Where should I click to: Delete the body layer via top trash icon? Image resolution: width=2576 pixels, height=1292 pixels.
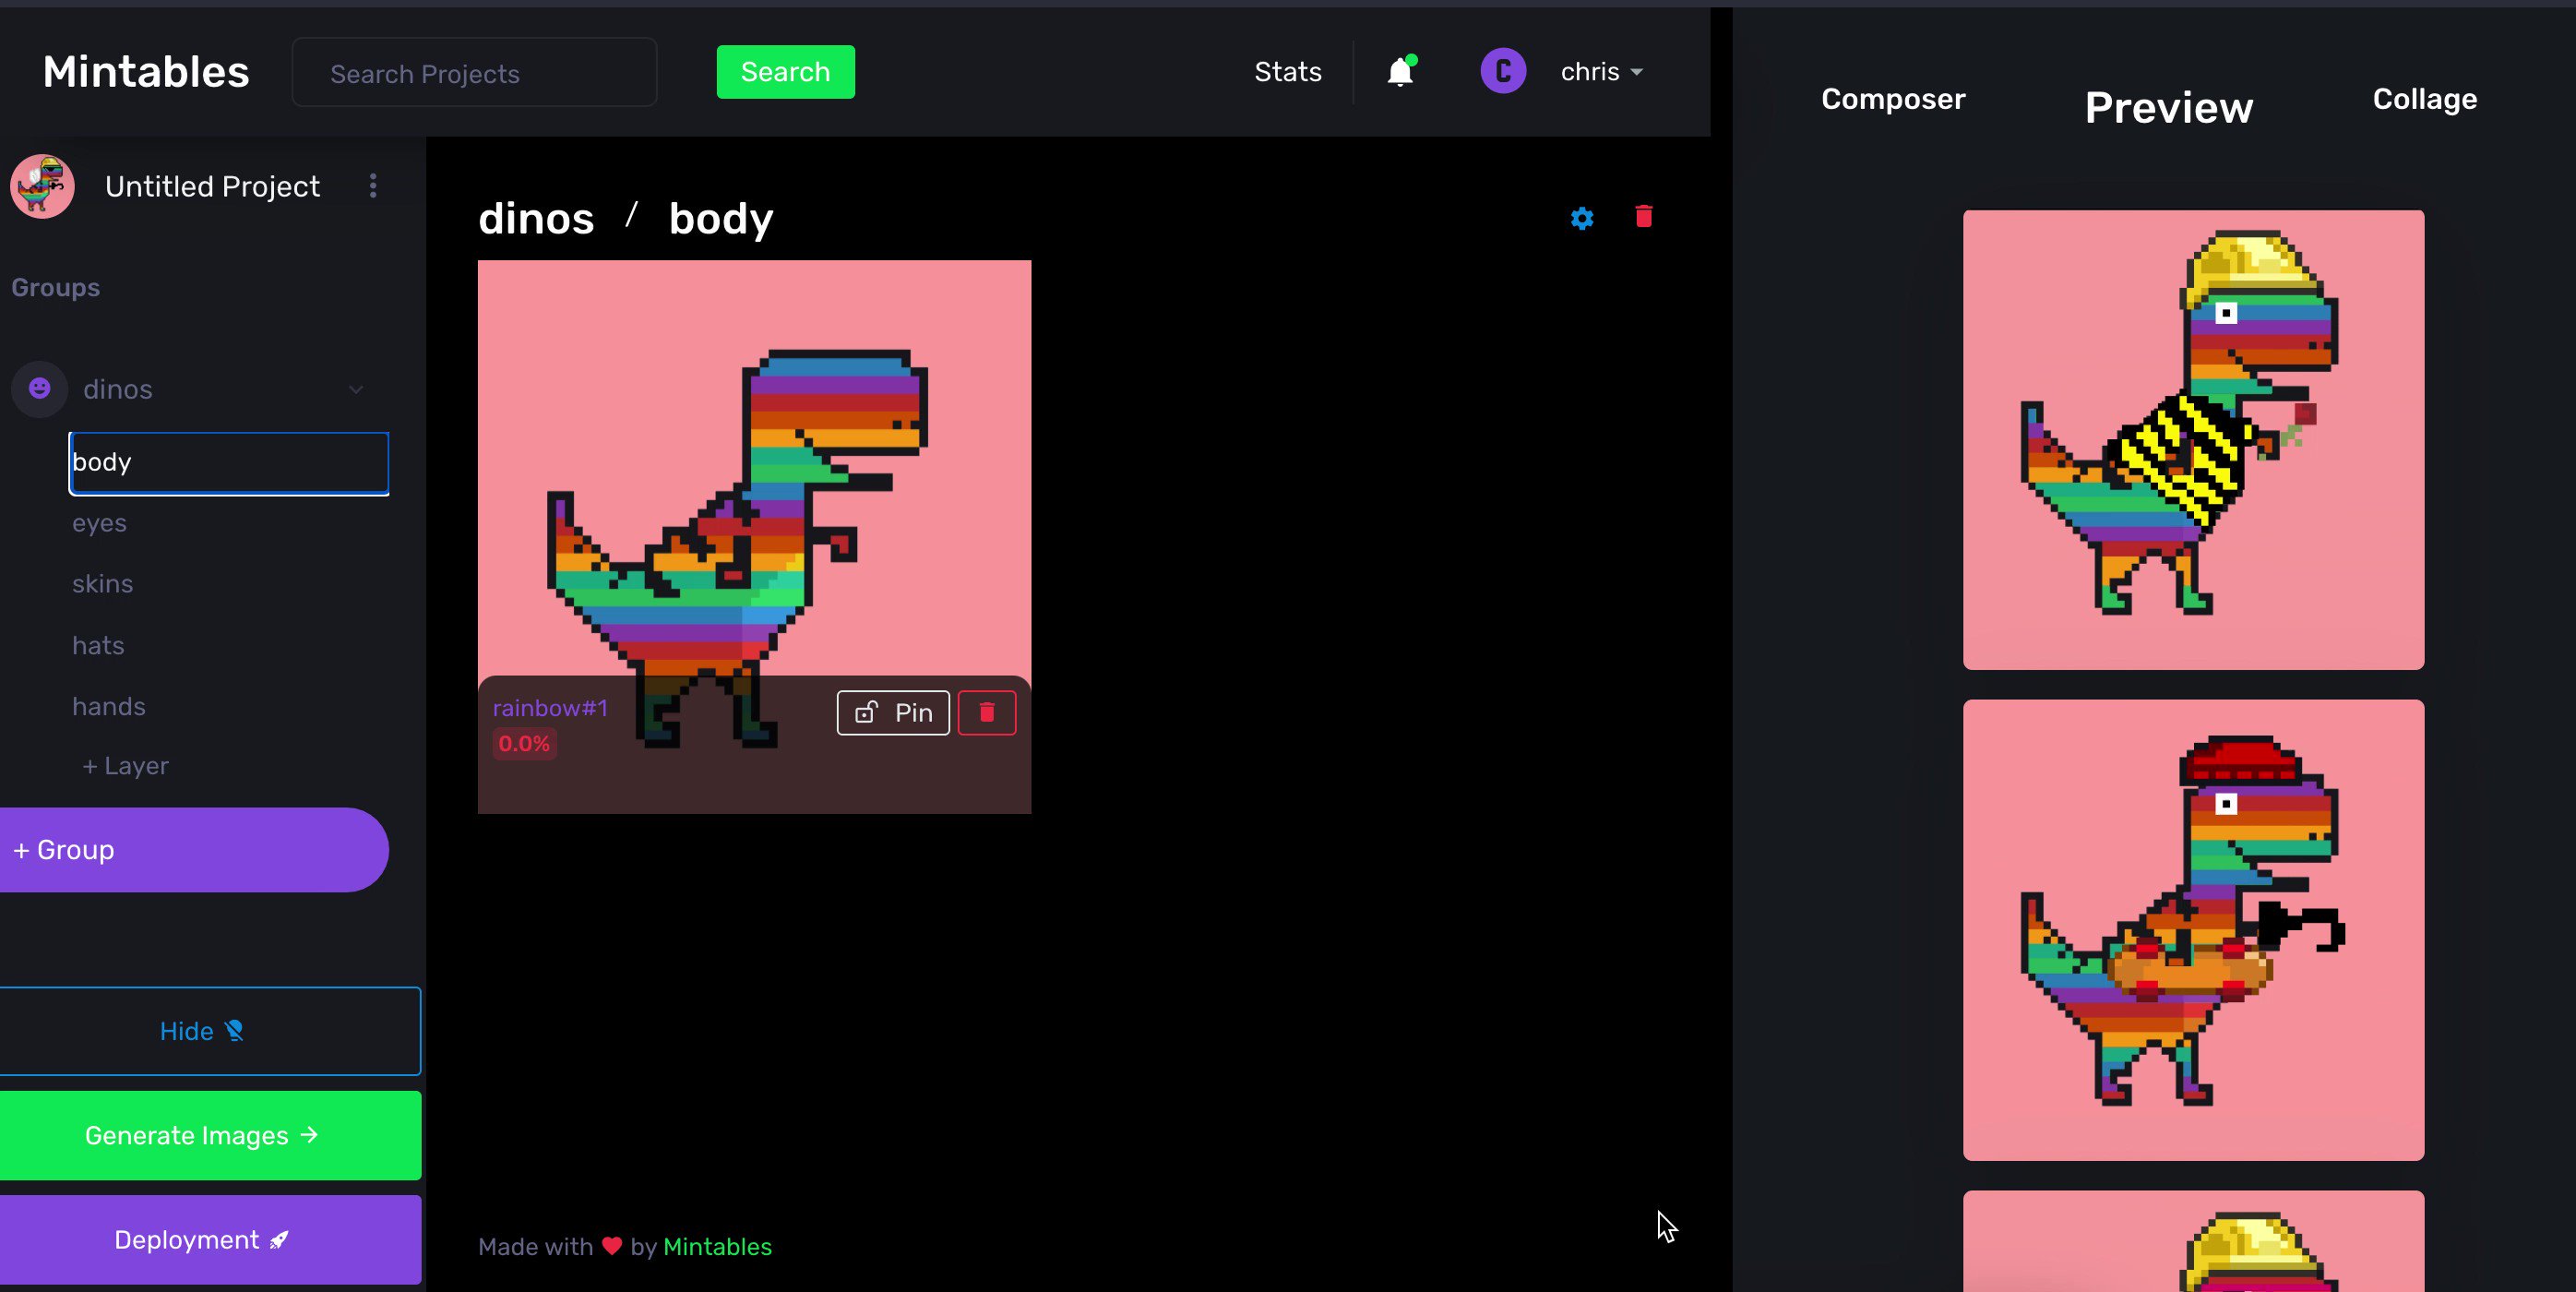click(x=1643, y=217)
